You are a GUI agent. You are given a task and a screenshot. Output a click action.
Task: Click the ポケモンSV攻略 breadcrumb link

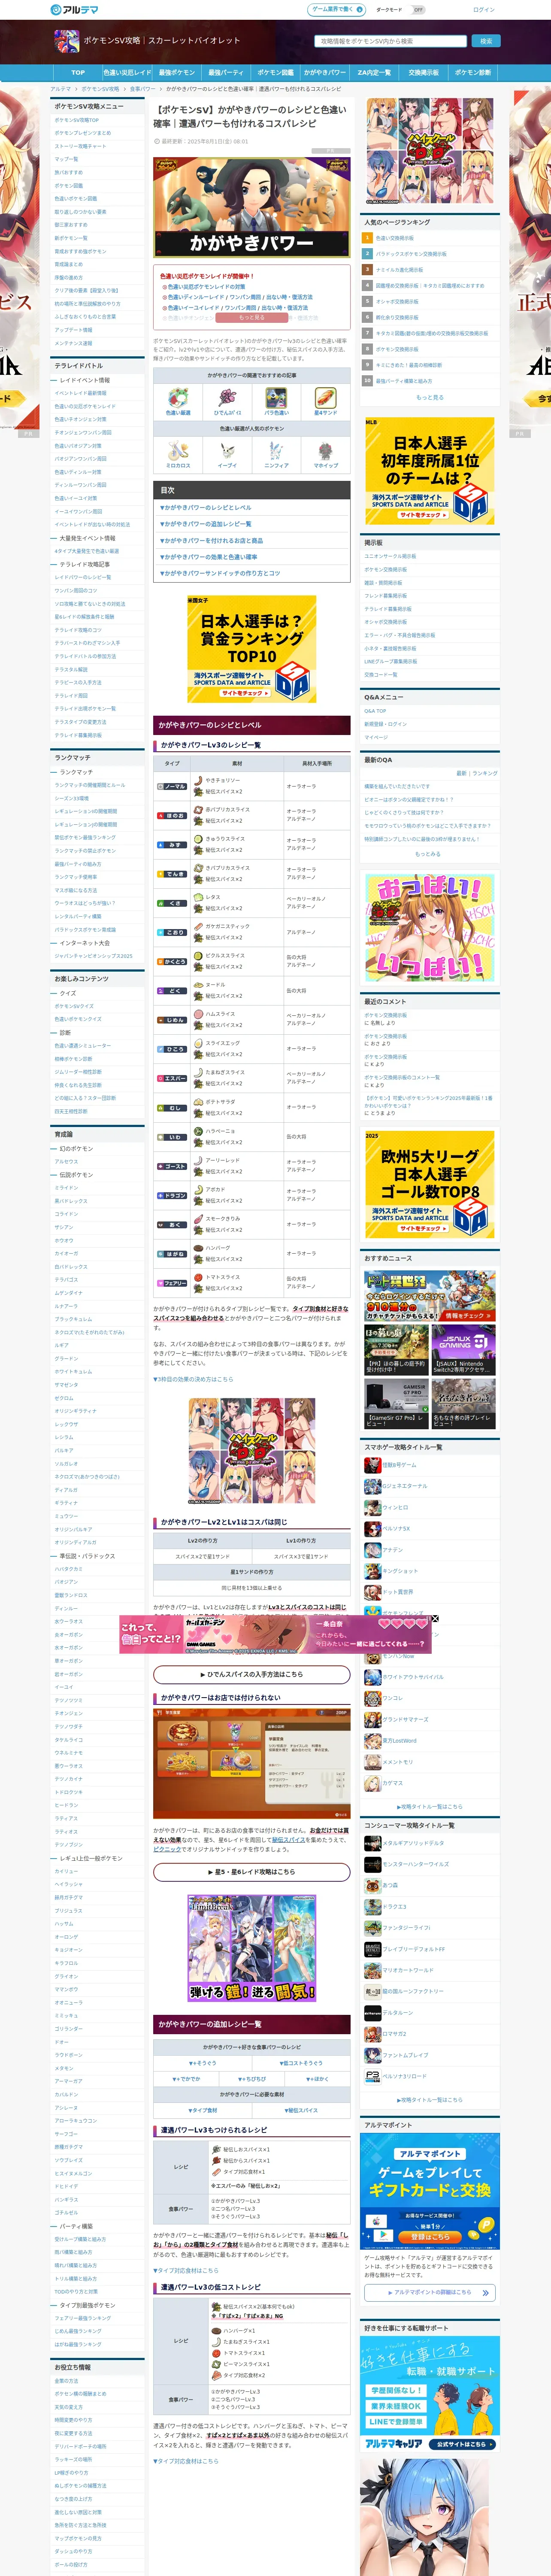100,89
